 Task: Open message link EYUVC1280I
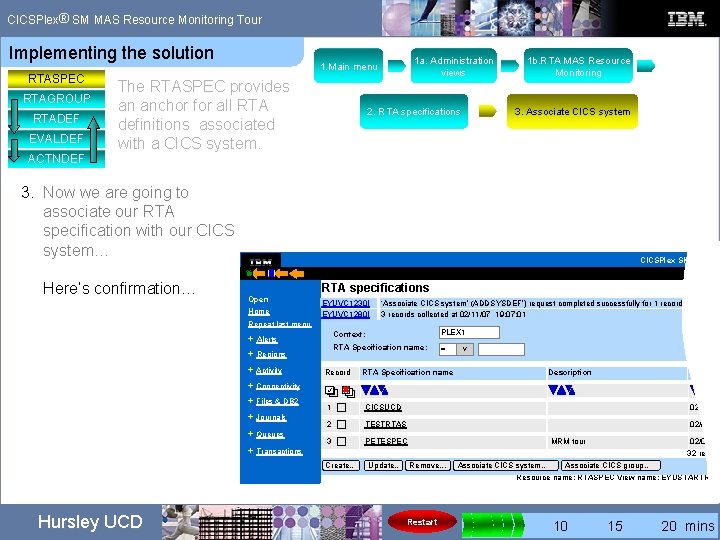tap(346, 315)
